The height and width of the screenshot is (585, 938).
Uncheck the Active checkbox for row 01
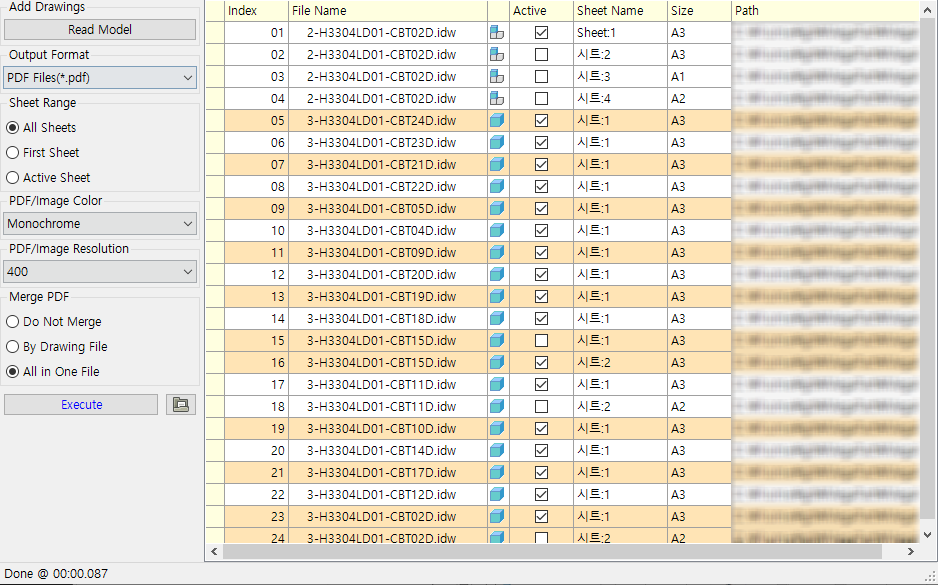[541, 33]
